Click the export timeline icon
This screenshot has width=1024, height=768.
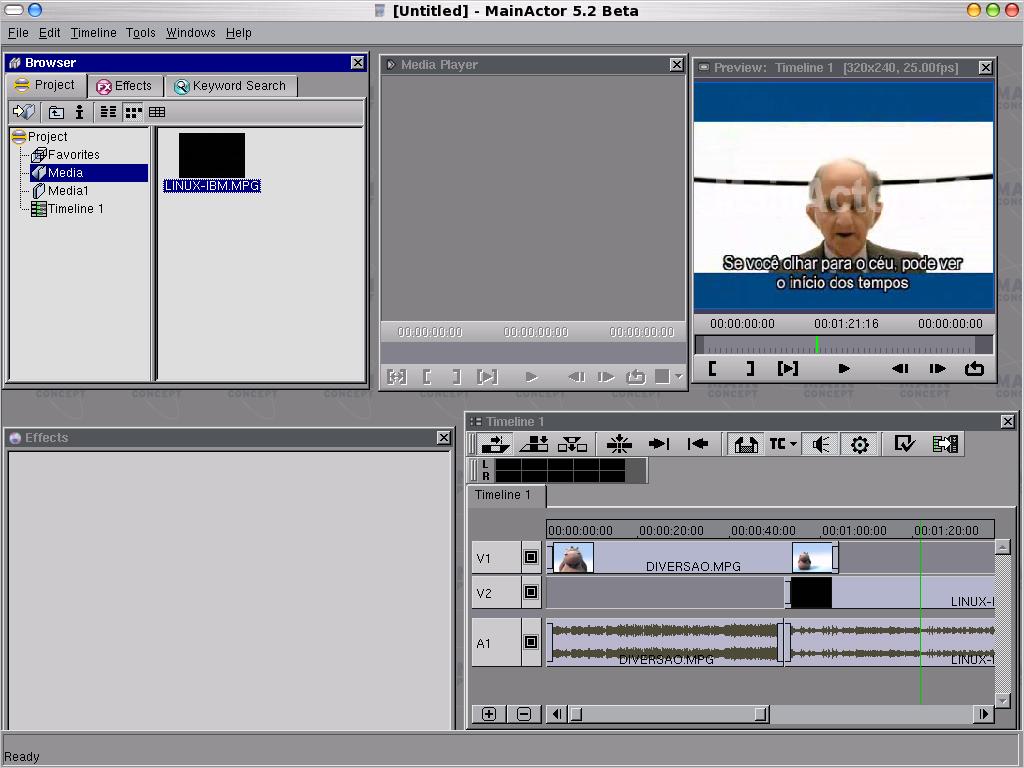coord(945,444)
